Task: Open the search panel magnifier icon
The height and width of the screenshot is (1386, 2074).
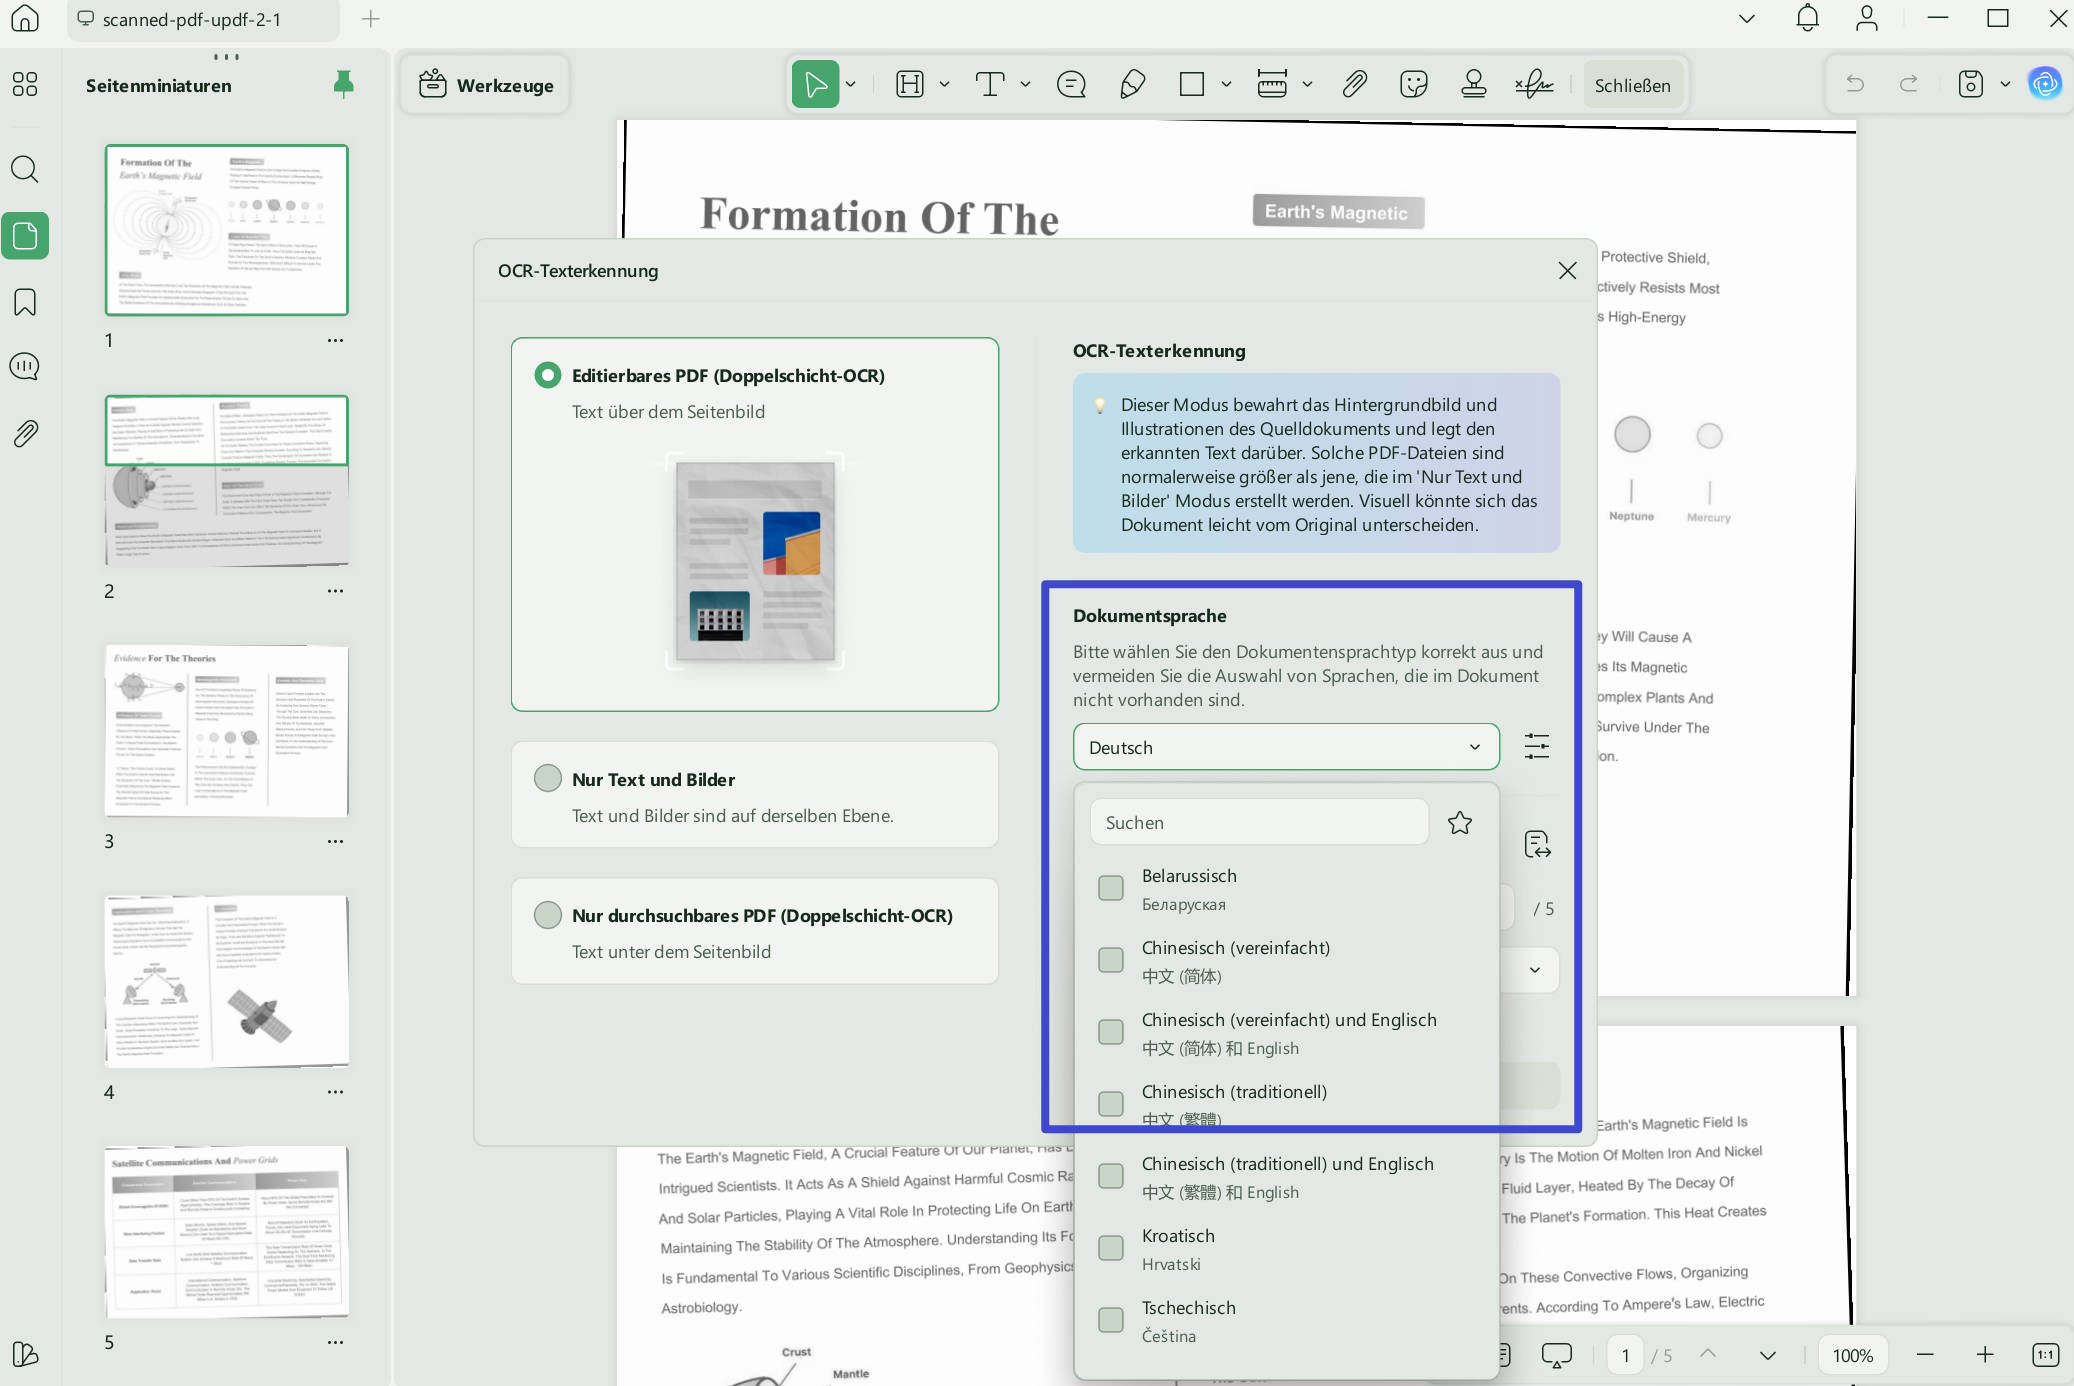Action: (24, 169)
